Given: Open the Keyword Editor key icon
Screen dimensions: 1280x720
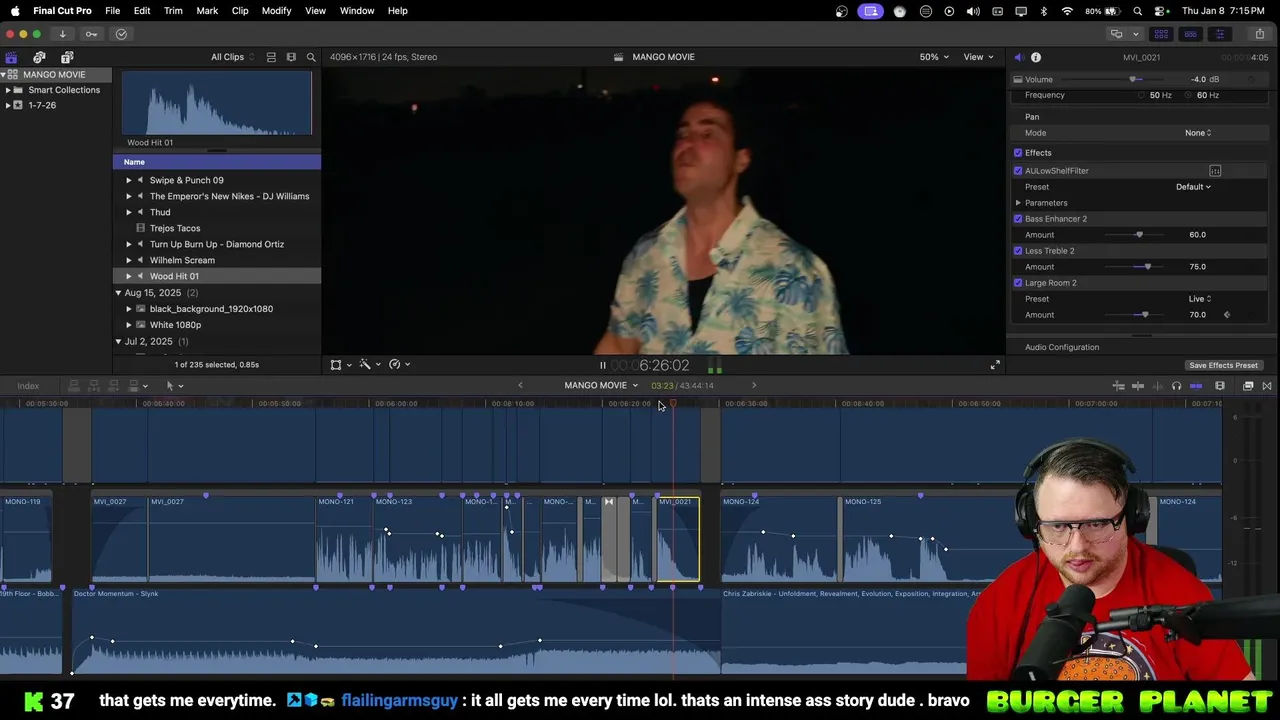Looking at the screenshot, I should [x=91, y=34].
